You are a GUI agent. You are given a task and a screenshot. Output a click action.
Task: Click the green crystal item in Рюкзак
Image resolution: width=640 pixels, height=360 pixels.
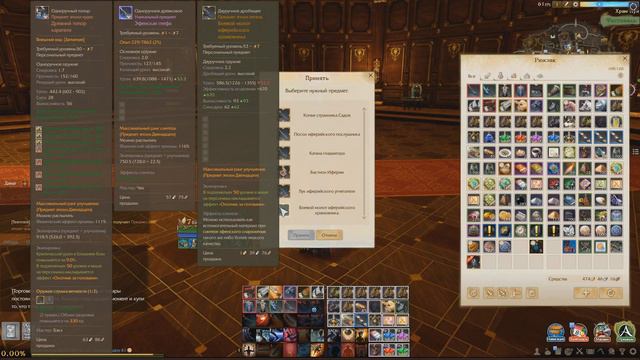504,137
